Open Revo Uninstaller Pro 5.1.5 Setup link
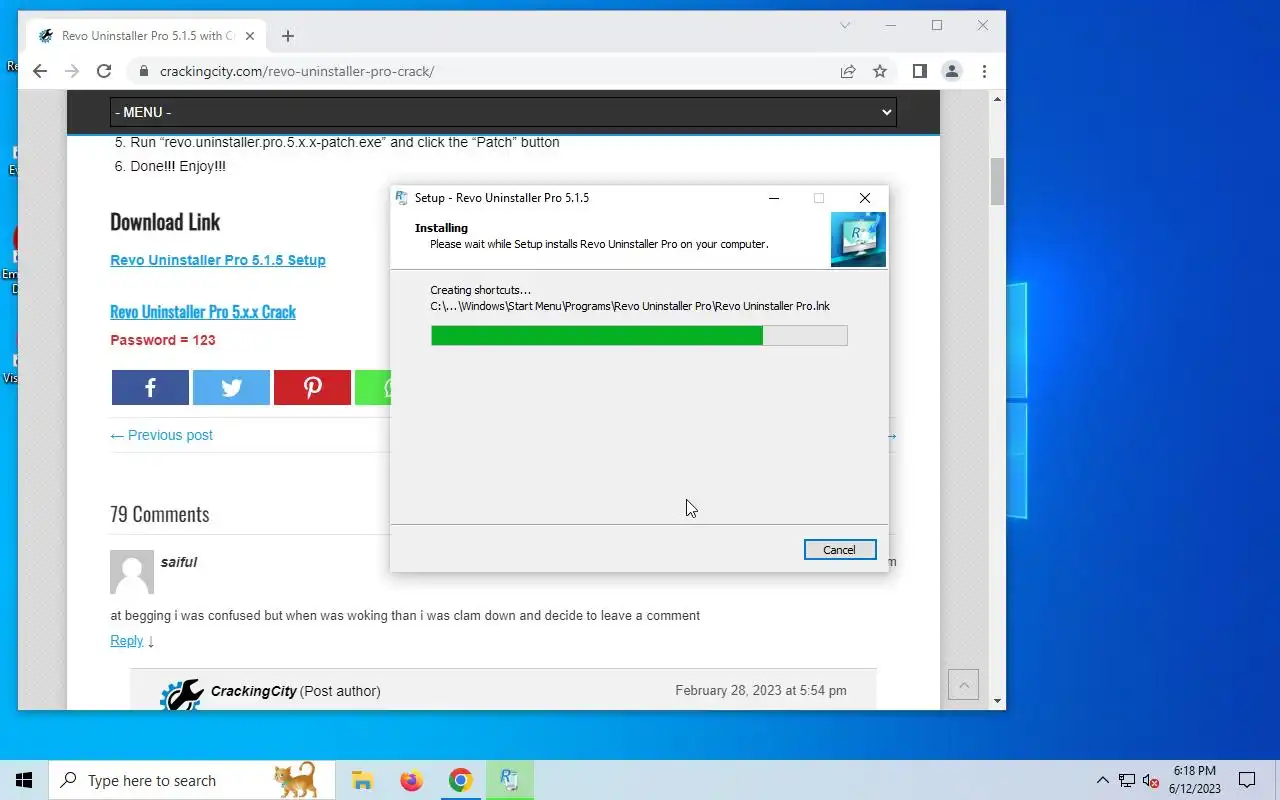This screenshot has width=1280, height=800. click(x=218, y=260)
